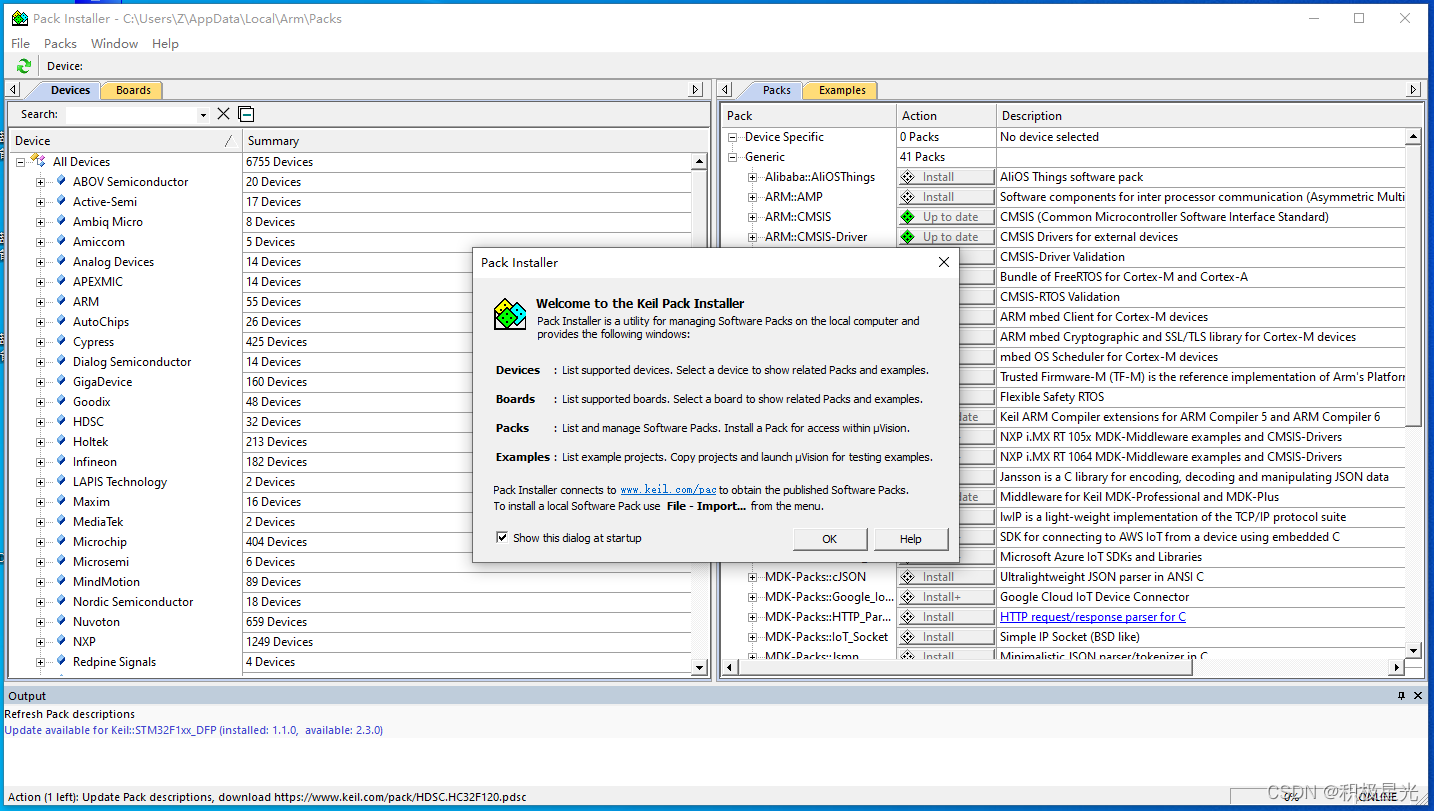Image resolution: width=1434 pixels, height=811 pixels.
Task: Click the Keil Pack Installer logo in dialog
Action: pos(510,314)
